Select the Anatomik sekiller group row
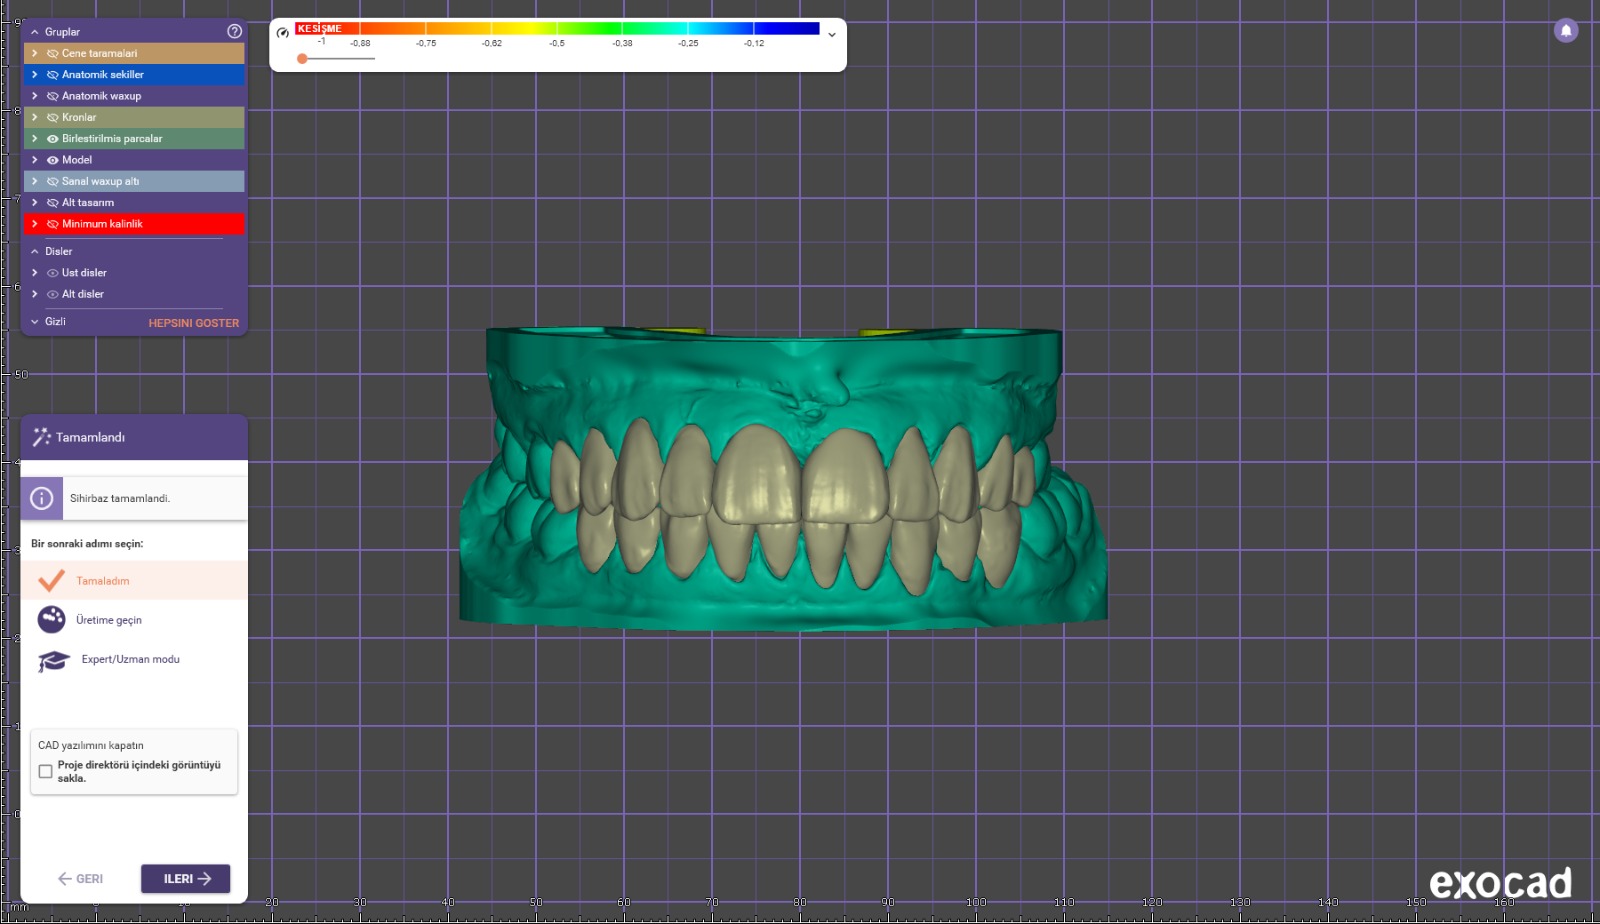Image resolution: width=1600 pixels, height=924 pixels. coord(140,75)
